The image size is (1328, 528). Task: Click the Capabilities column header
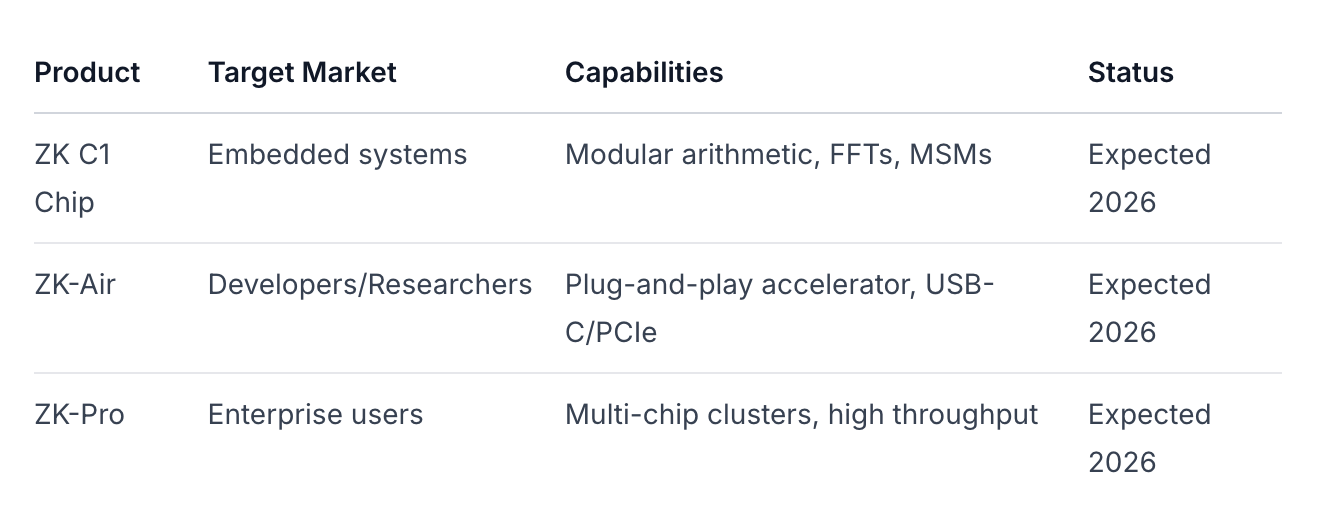tap(644, 73)
